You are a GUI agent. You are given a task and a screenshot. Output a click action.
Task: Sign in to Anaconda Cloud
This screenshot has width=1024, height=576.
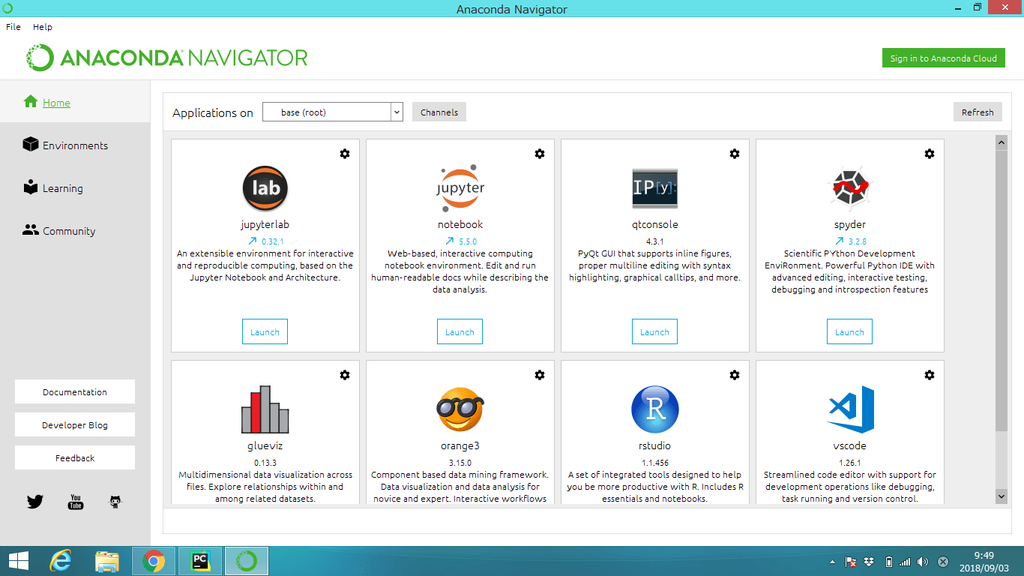(943, 58)
